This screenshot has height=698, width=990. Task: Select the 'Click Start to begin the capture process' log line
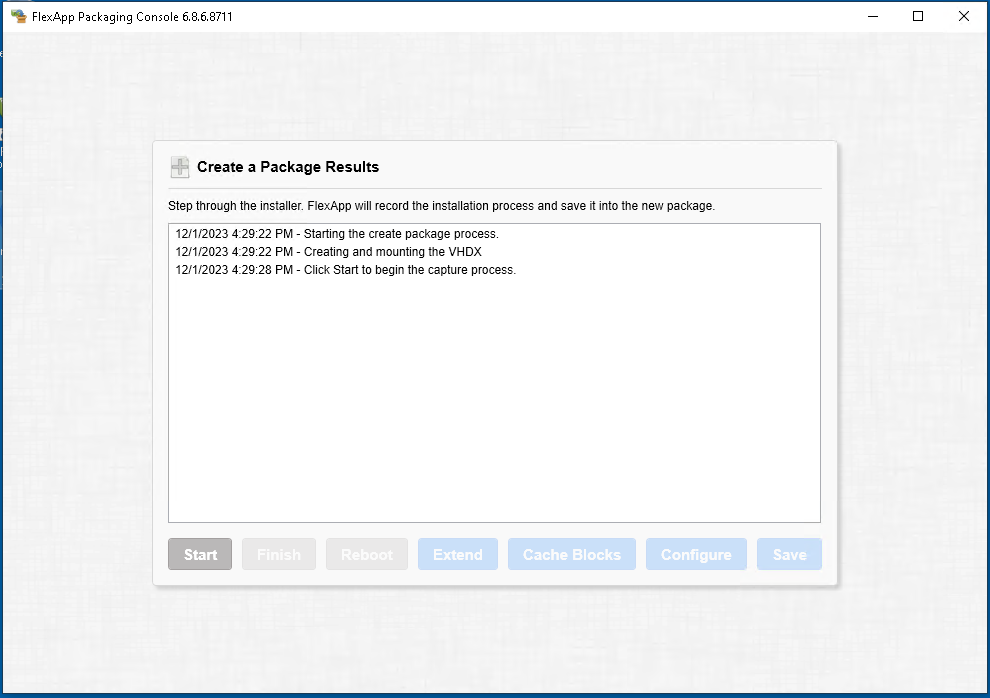coord(346,270)
